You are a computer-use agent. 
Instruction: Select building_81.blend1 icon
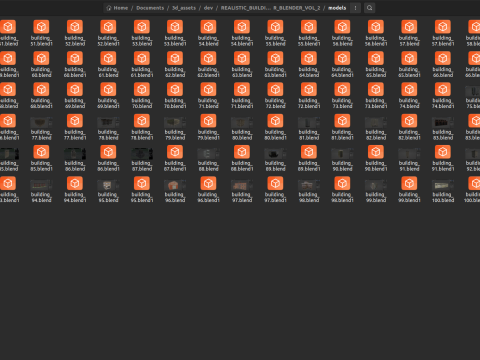point(342,121)
